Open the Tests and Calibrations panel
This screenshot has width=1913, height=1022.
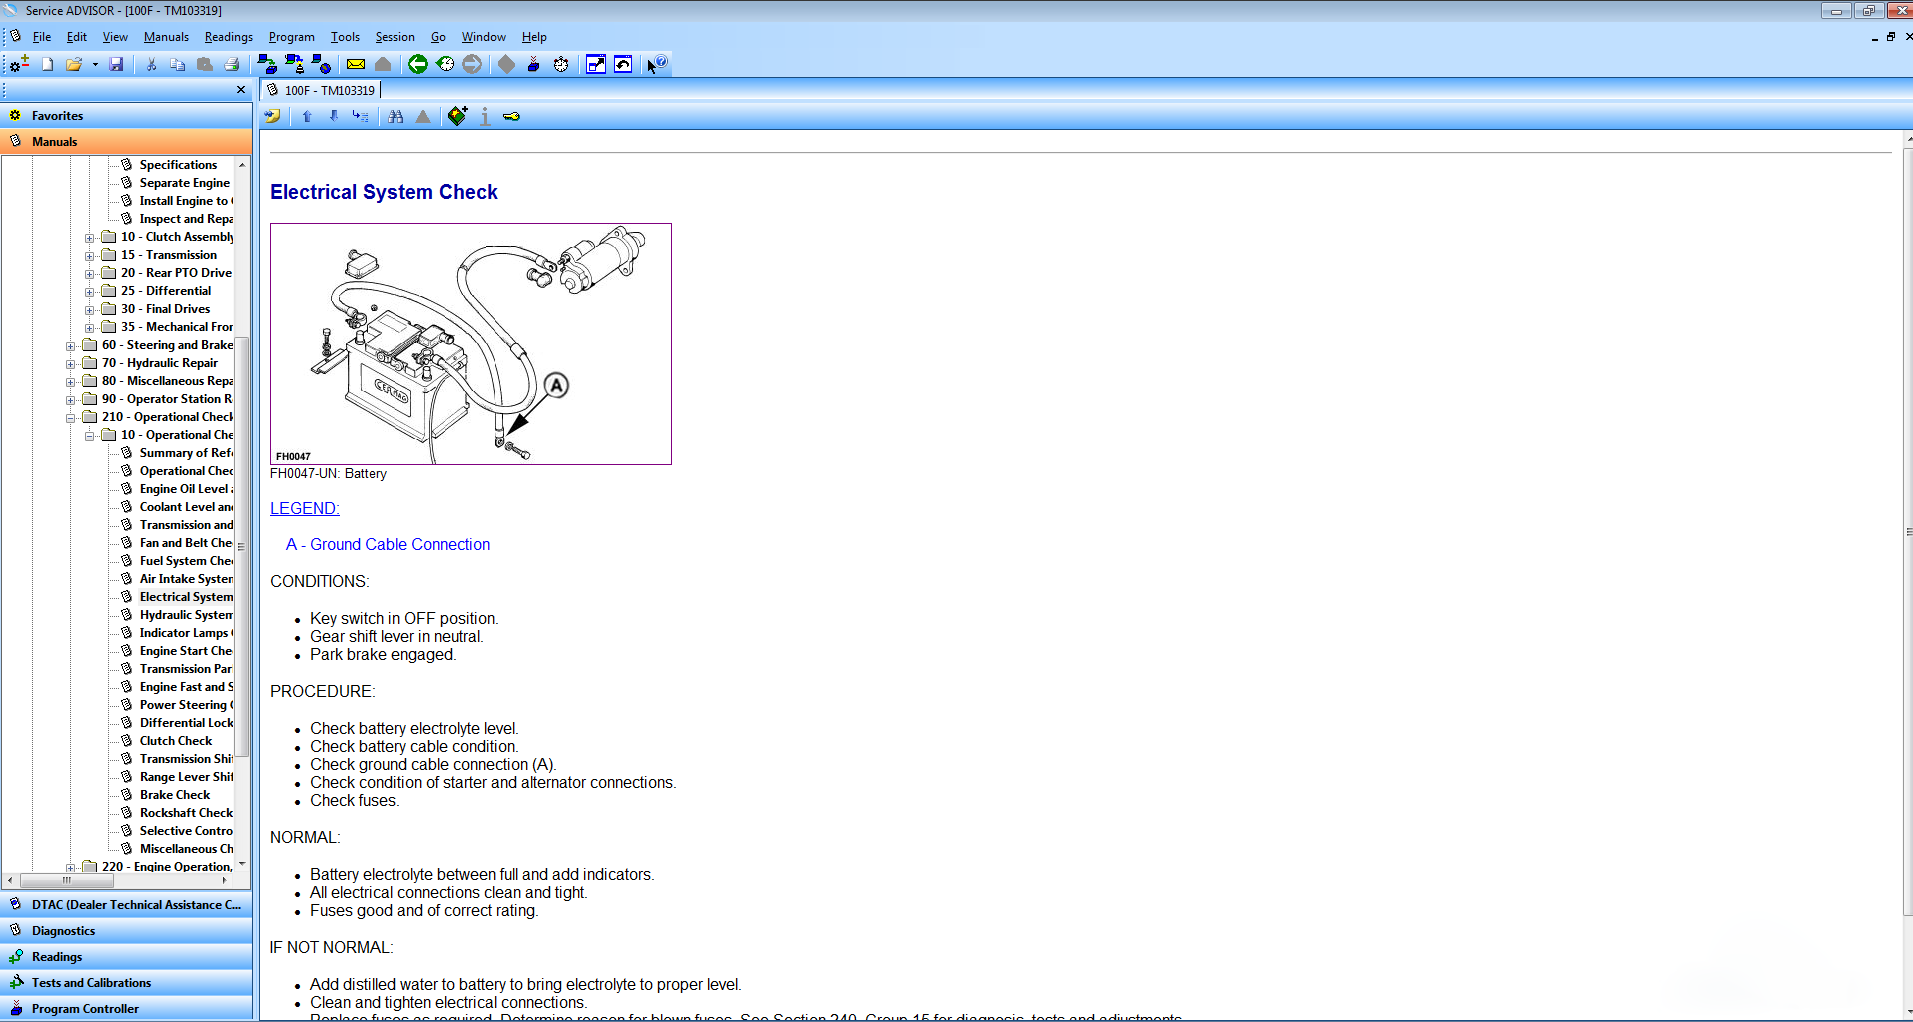(126, 983)
